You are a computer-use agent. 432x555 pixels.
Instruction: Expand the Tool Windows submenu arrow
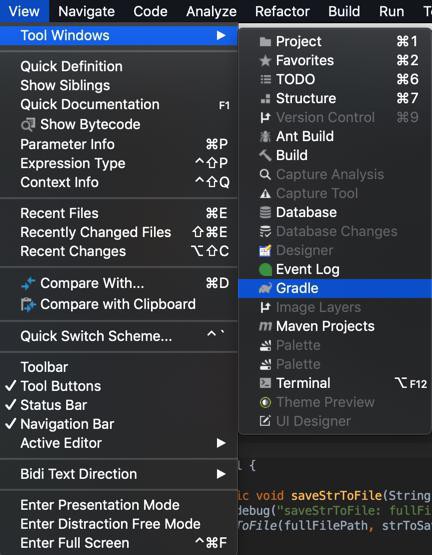tap(221, 35)
